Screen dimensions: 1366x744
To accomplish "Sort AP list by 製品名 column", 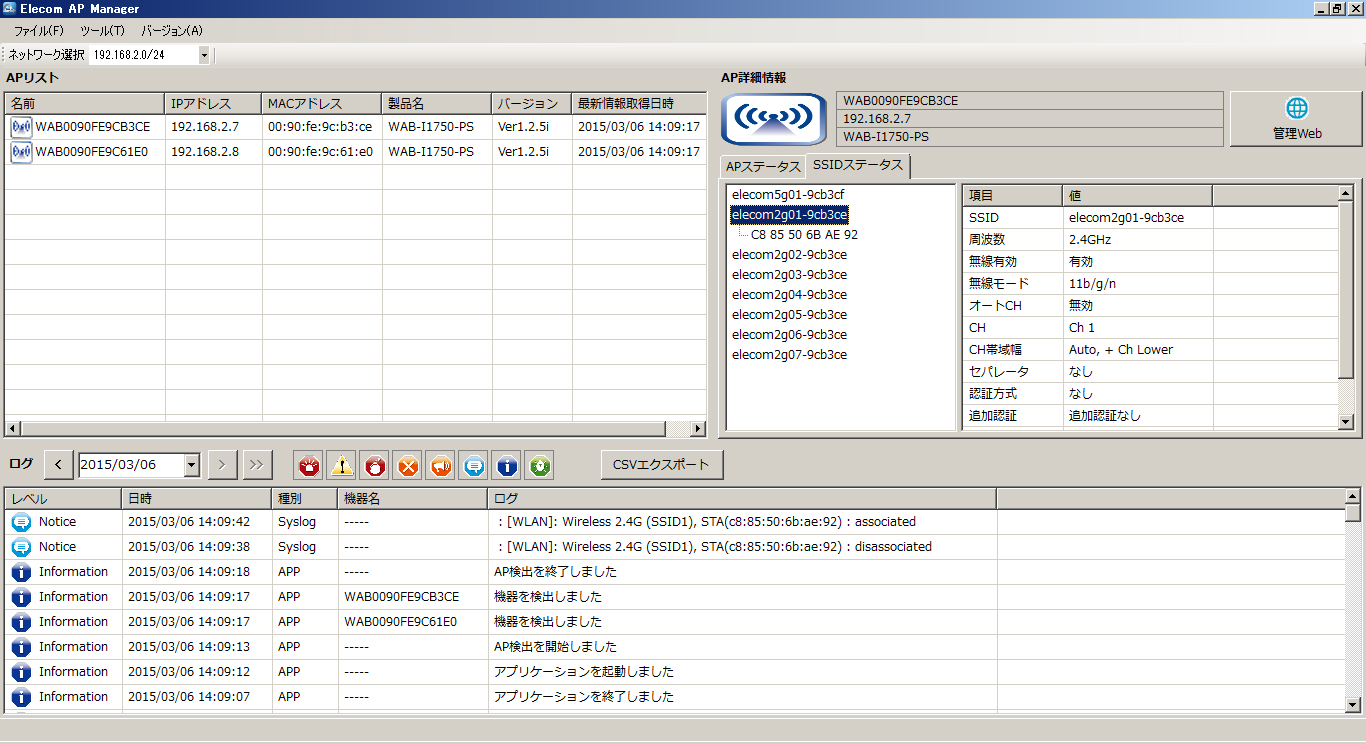I will (437, 104).
